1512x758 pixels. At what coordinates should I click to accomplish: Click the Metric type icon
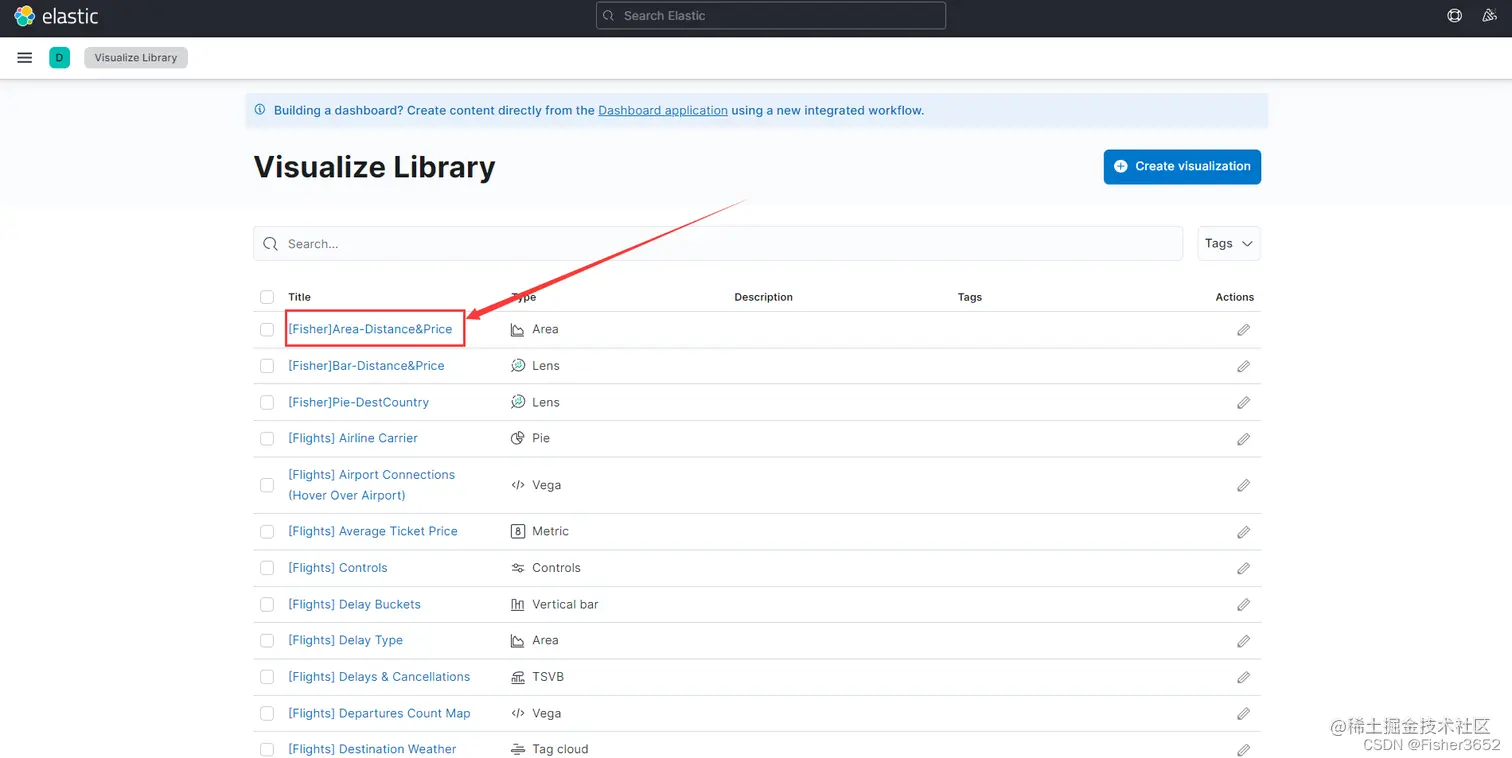coord(518,531)
